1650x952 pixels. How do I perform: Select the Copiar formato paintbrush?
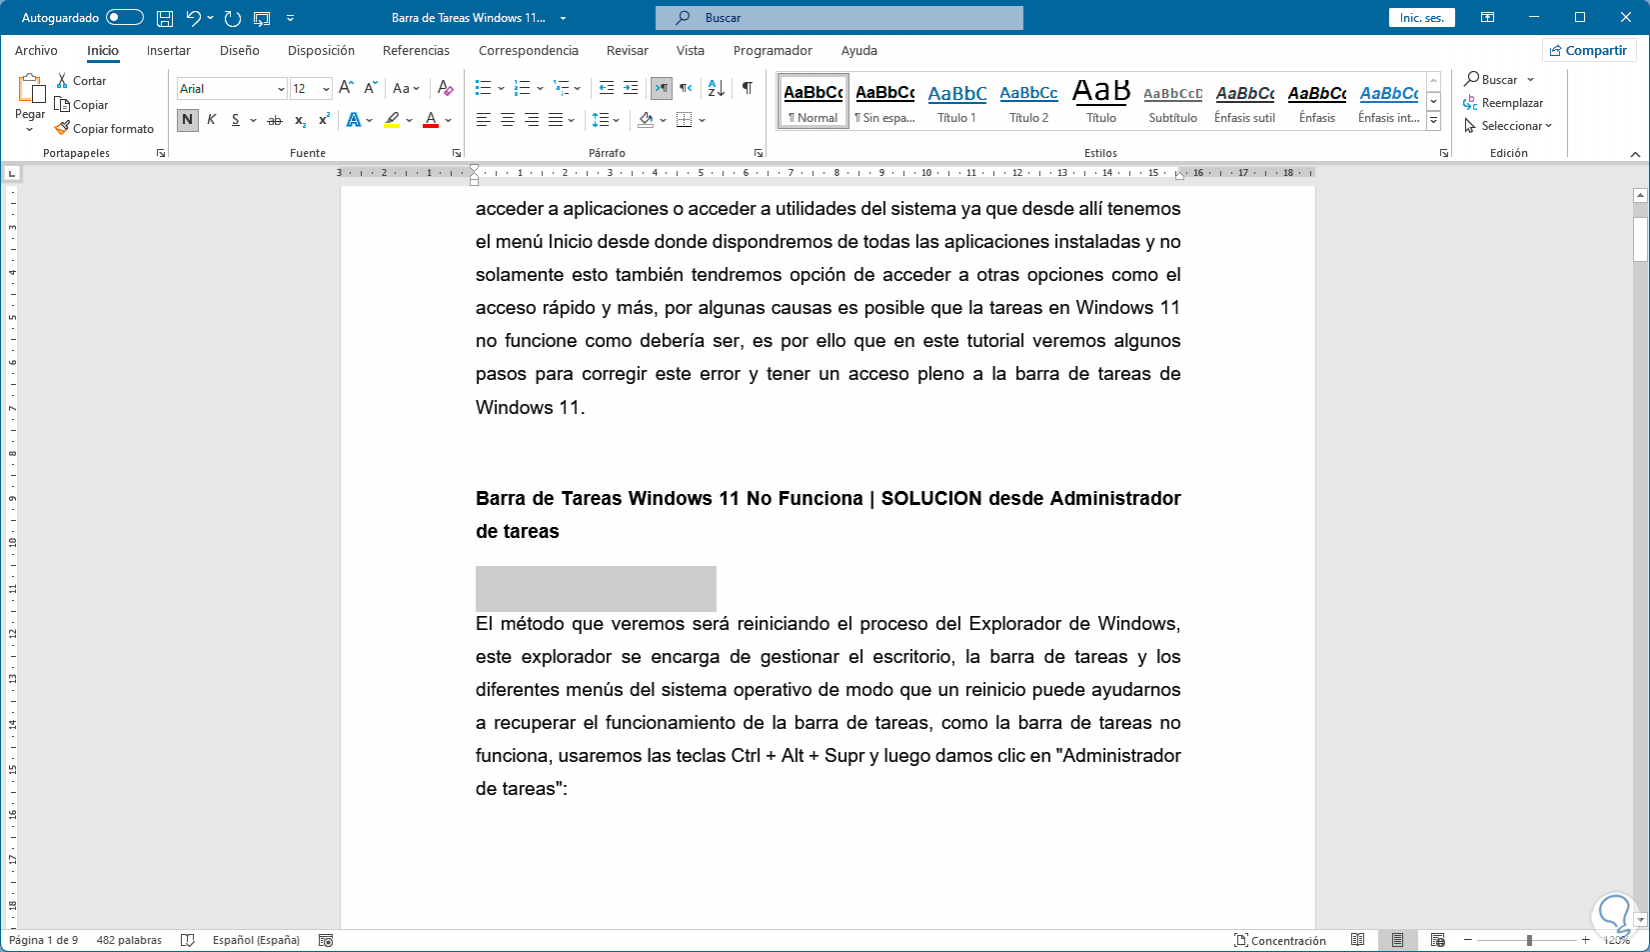pos(104,128)
